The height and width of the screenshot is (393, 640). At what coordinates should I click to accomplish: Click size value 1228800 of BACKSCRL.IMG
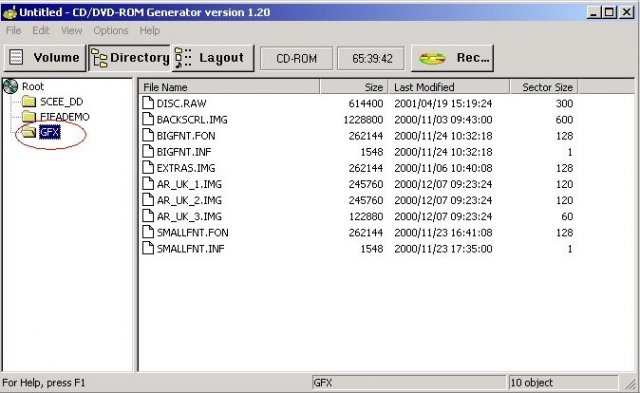pyautogui.click(x=363, y=120)
